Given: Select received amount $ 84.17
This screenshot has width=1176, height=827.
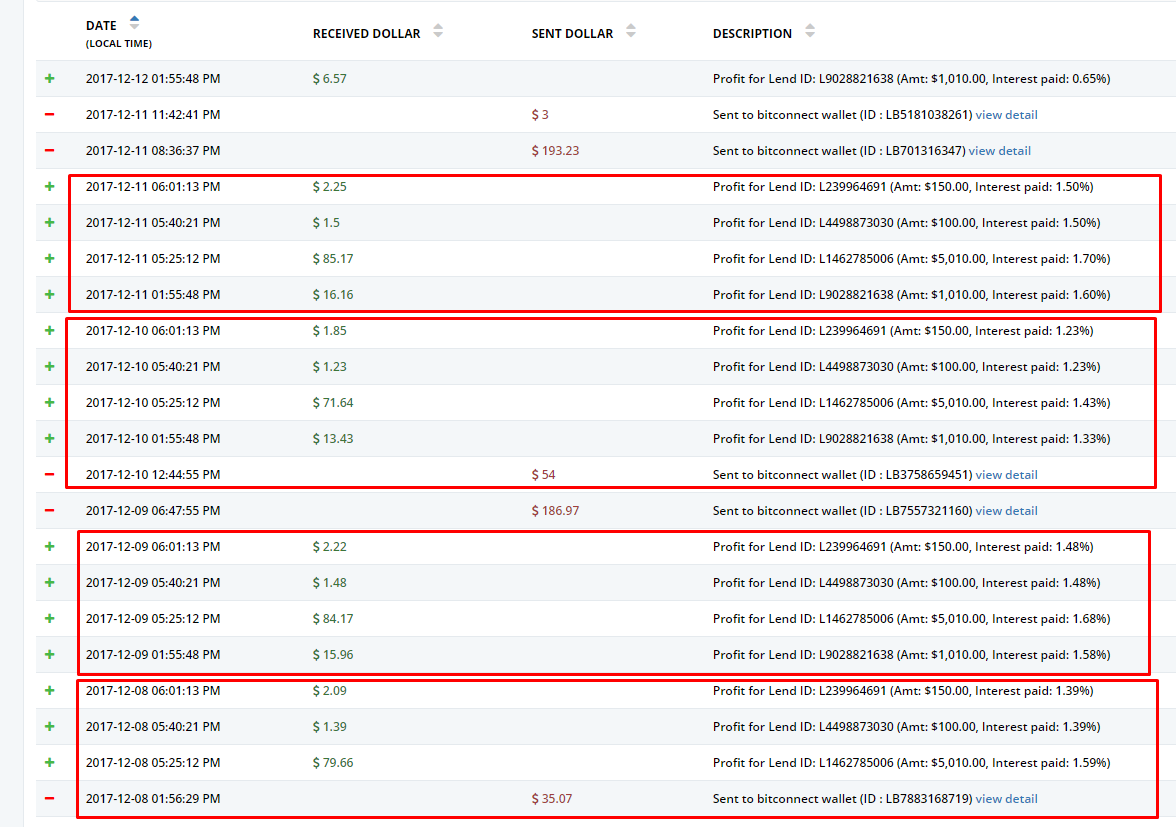Looking at the screenshot, I should point(333,619).
